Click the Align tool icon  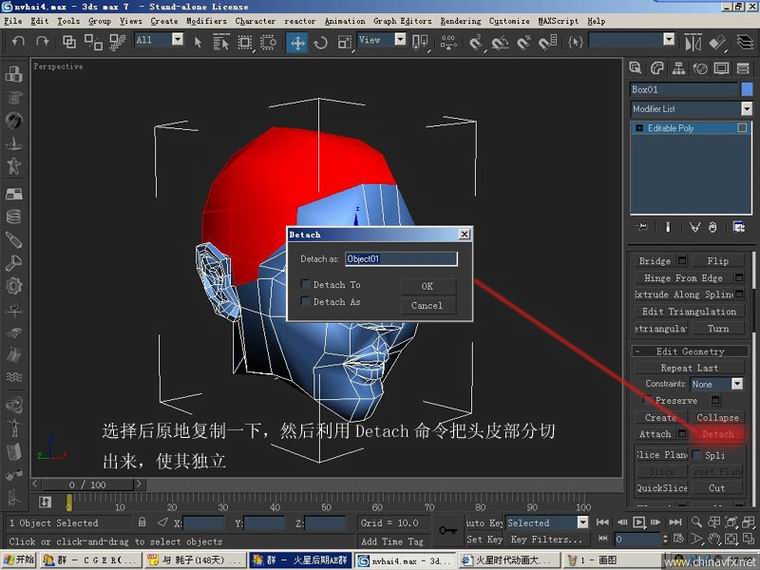[717, 43]
